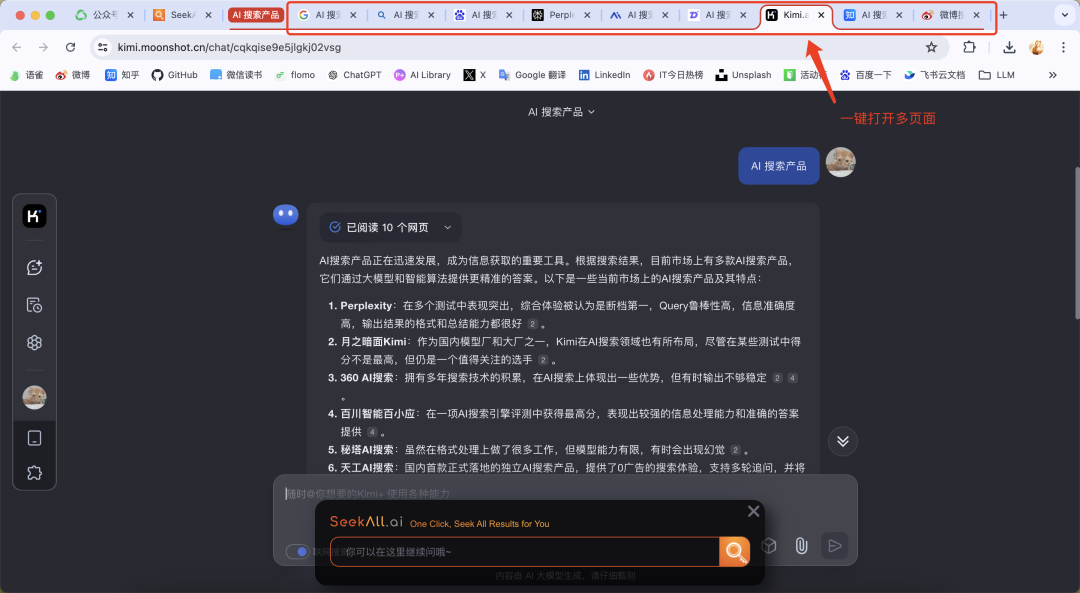Open the Kimi+ apps icon in sidebar
Screen dimensions: 1080x593
(34, 342)
